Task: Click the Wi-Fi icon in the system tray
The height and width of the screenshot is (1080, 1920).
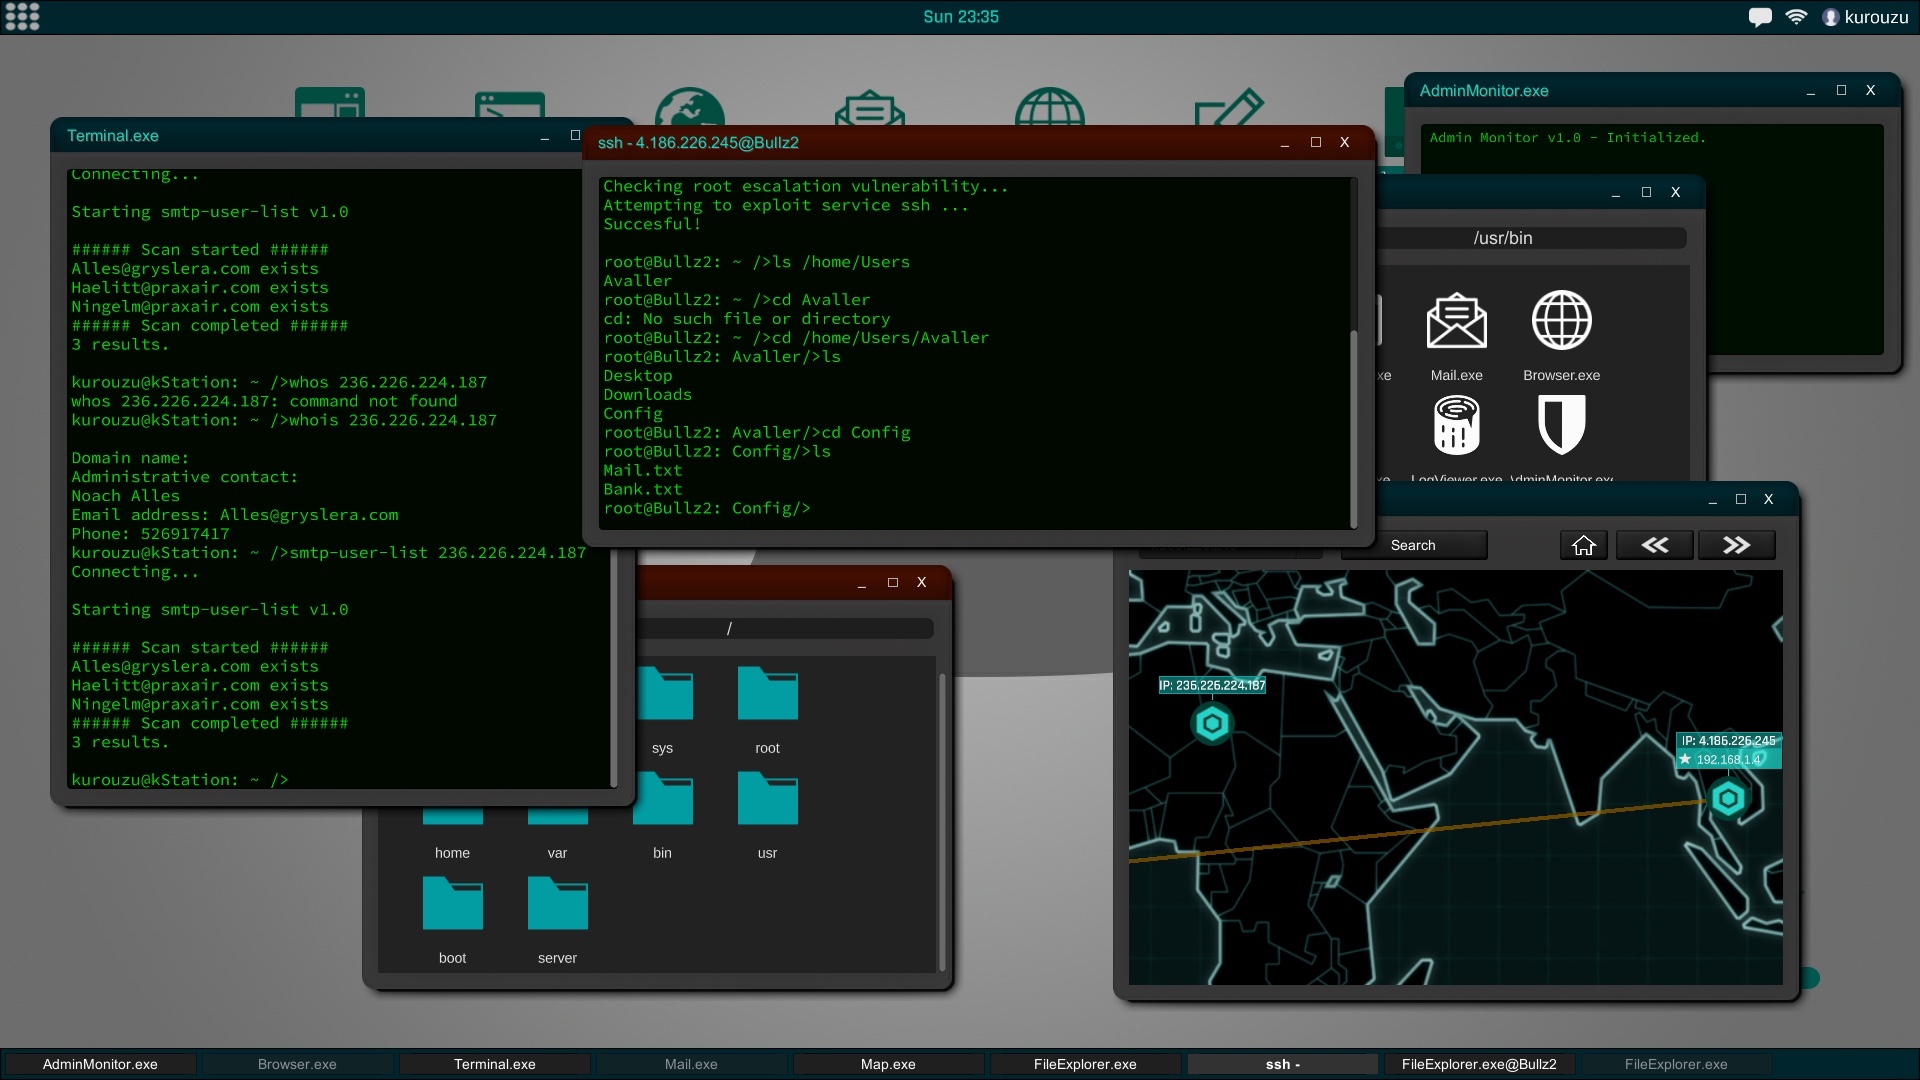Action: coord(1797,16)
